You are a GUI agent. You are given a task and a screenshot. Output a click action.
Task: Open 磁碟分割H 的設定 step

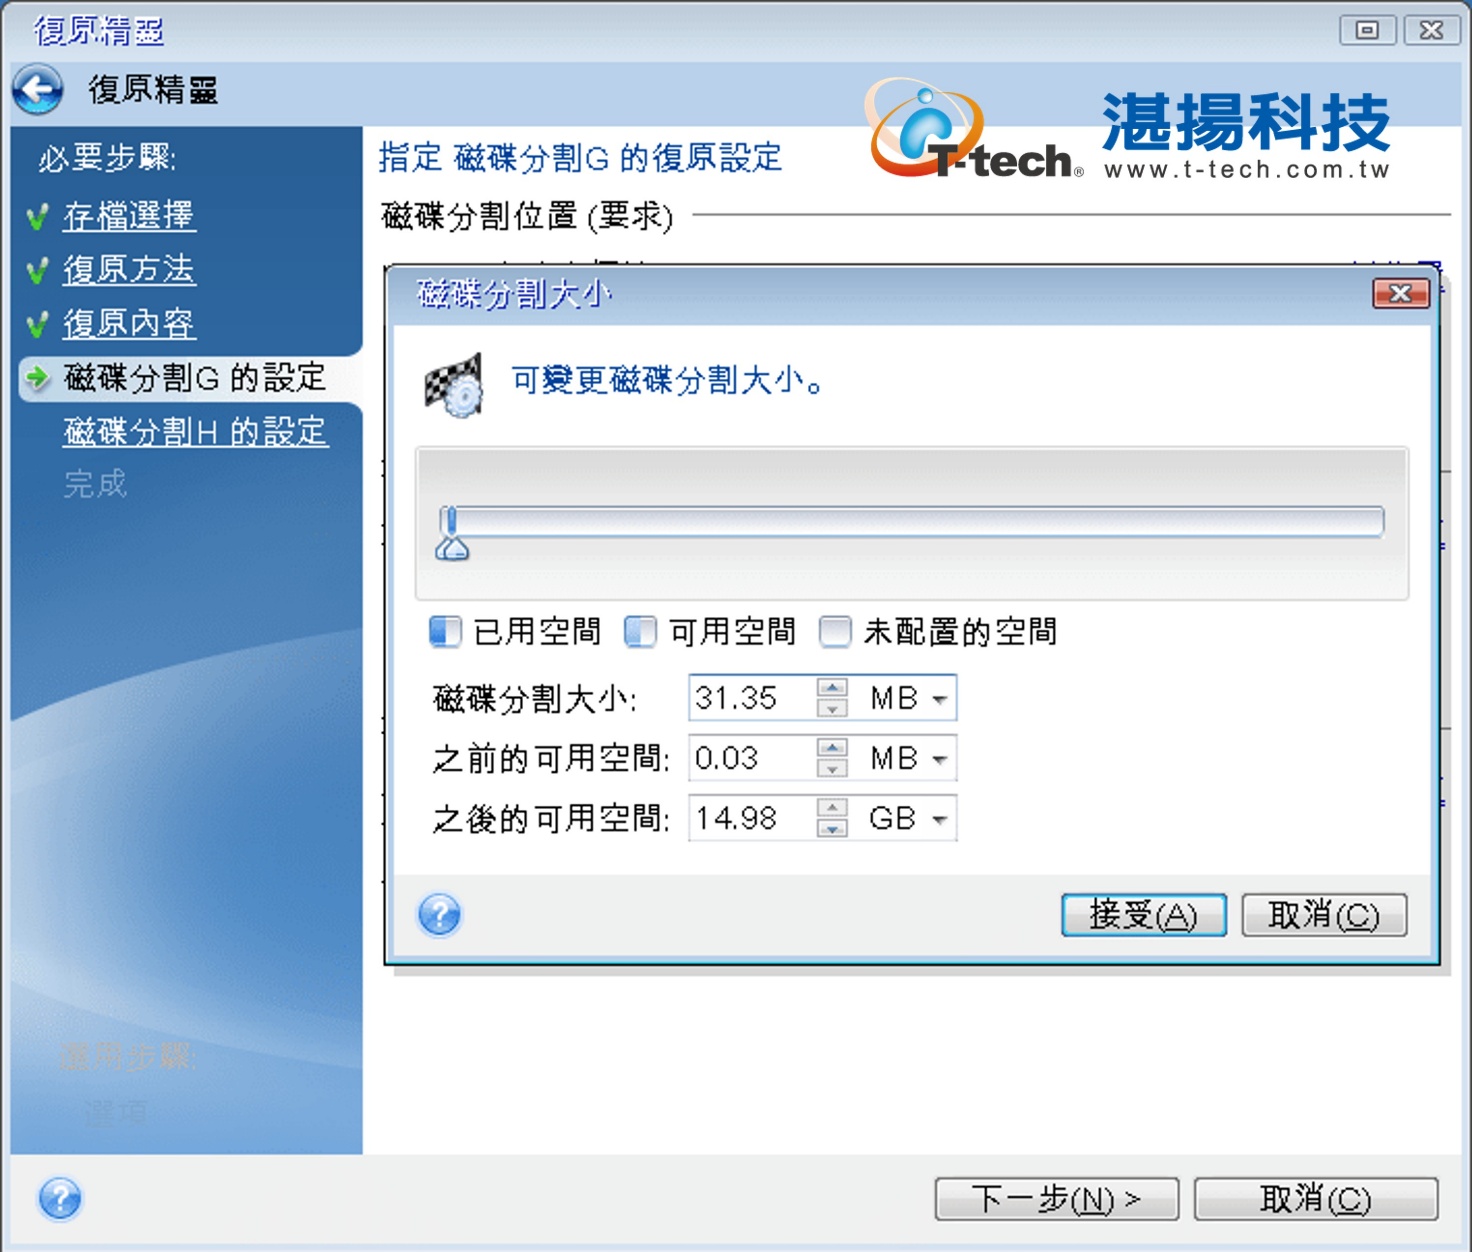coord(196,432)
